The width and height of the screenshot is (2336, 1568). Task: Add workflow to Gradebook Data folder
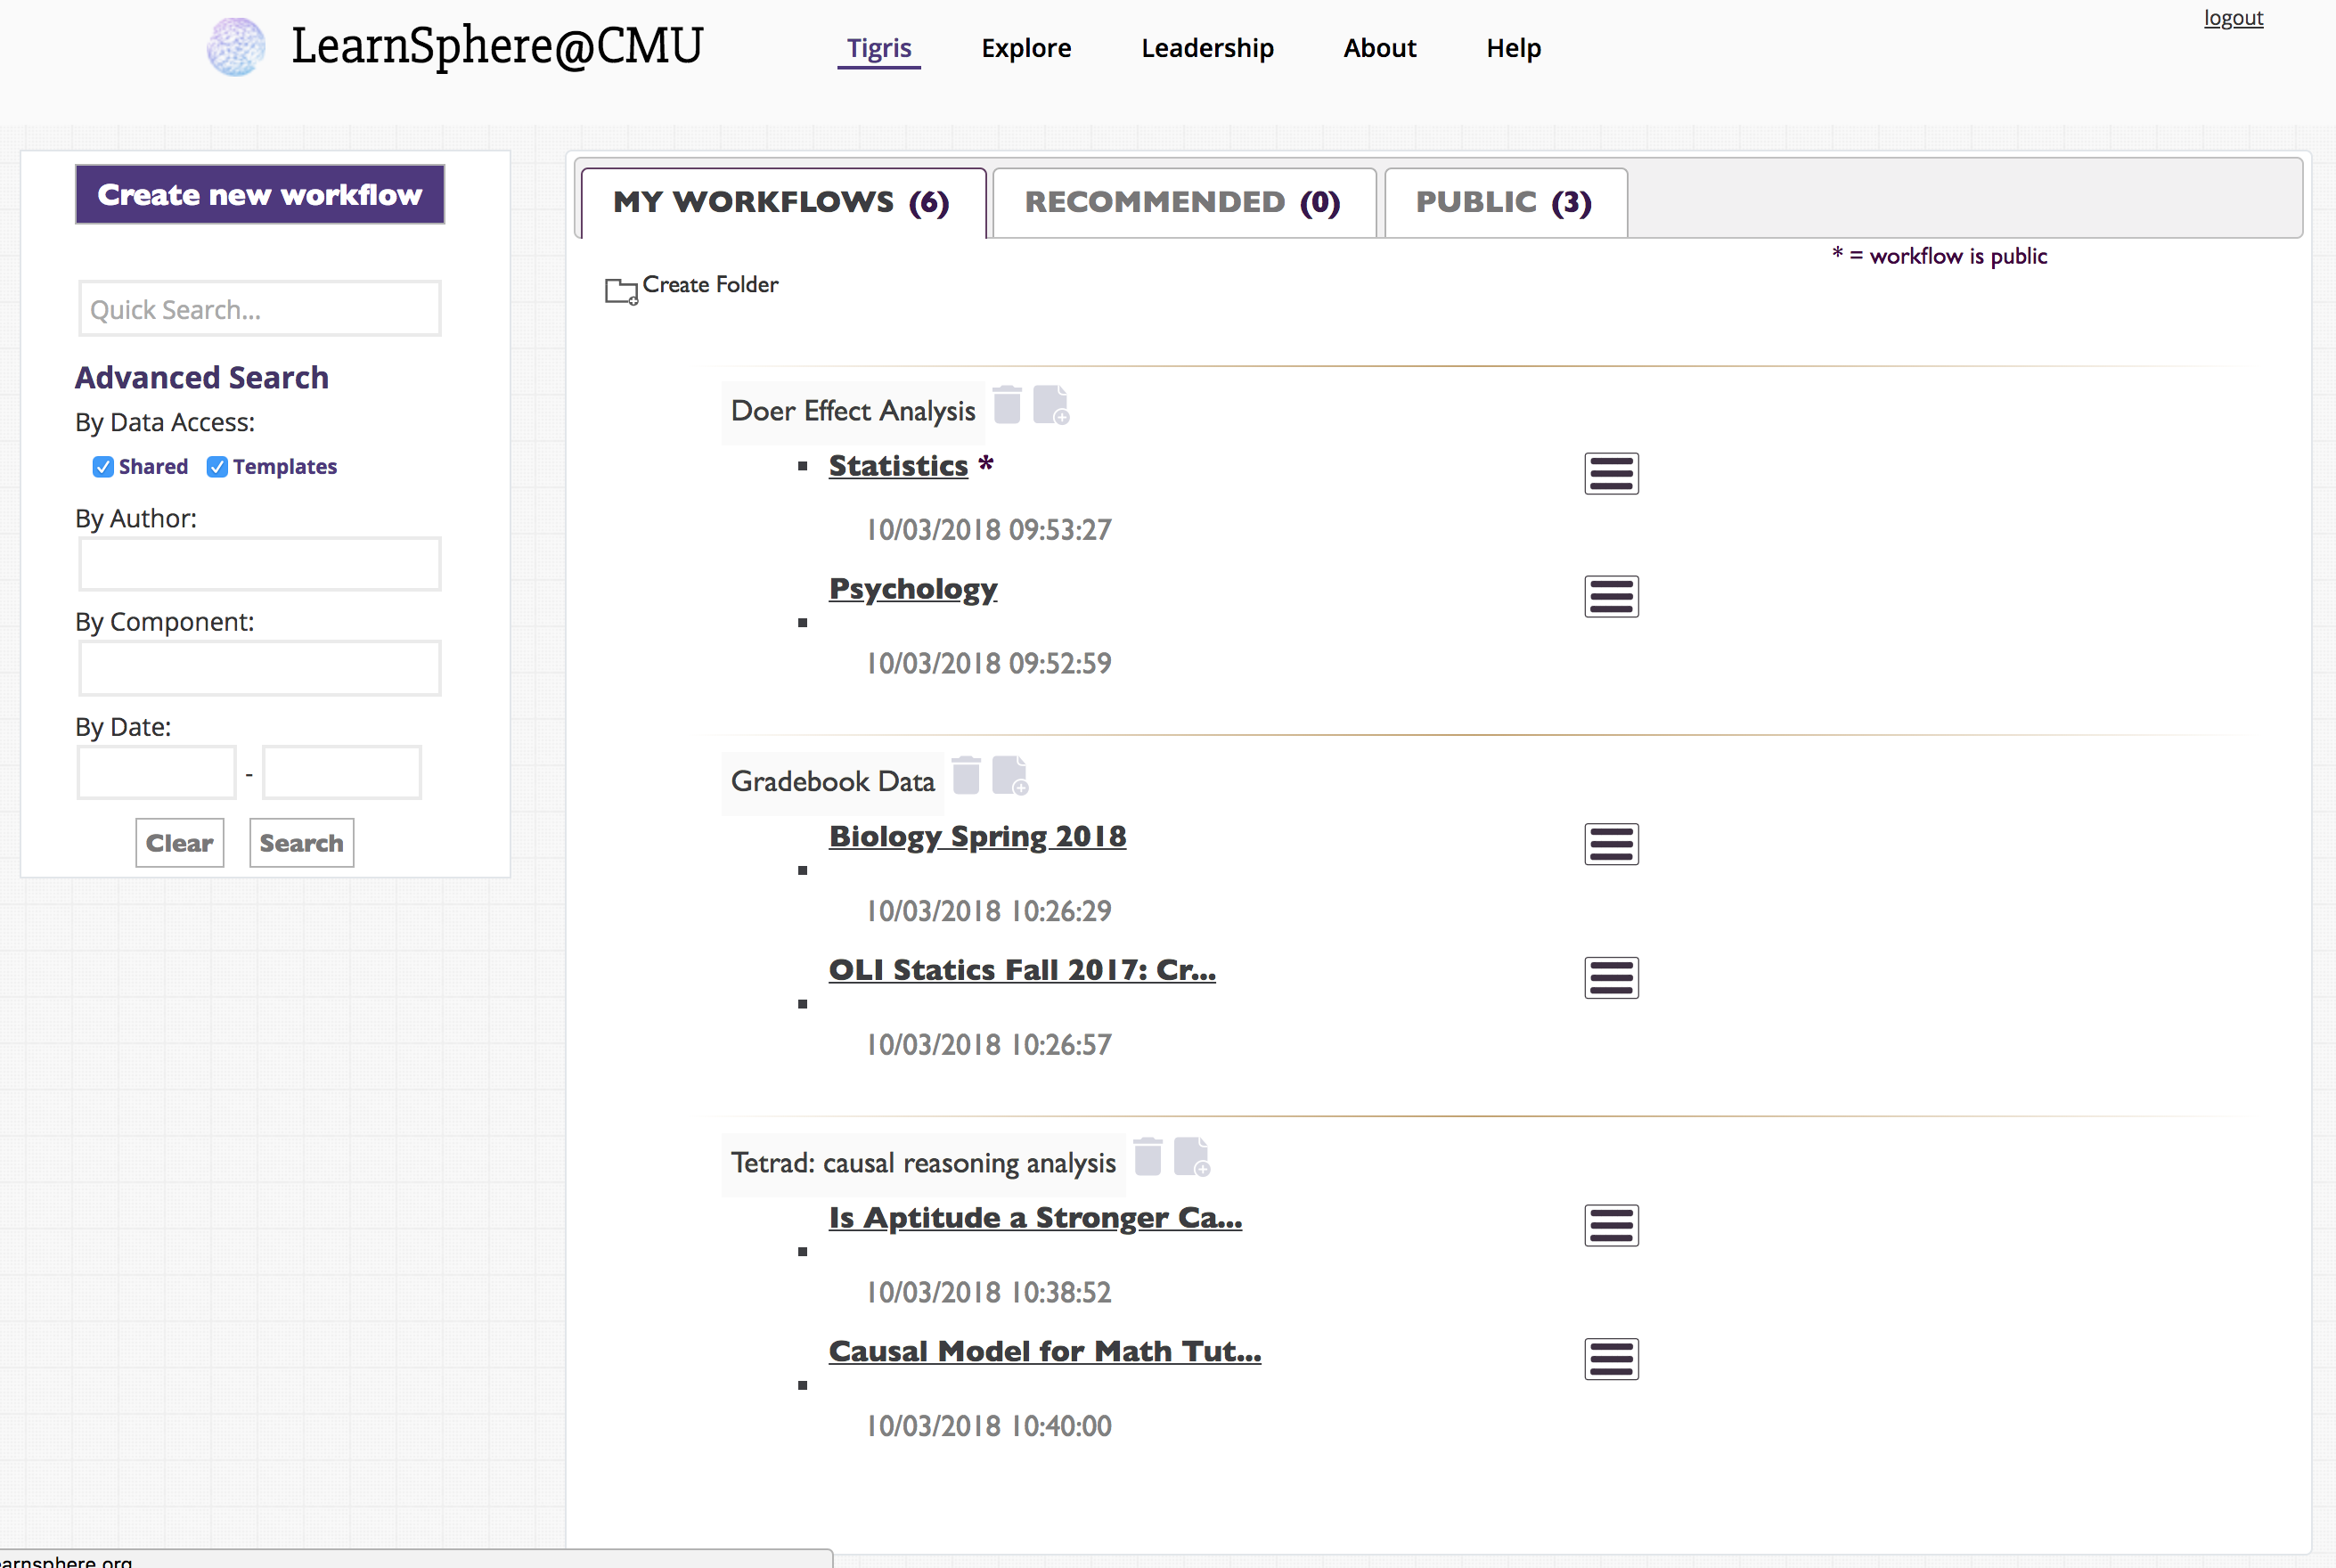[x=1009, y=775]
